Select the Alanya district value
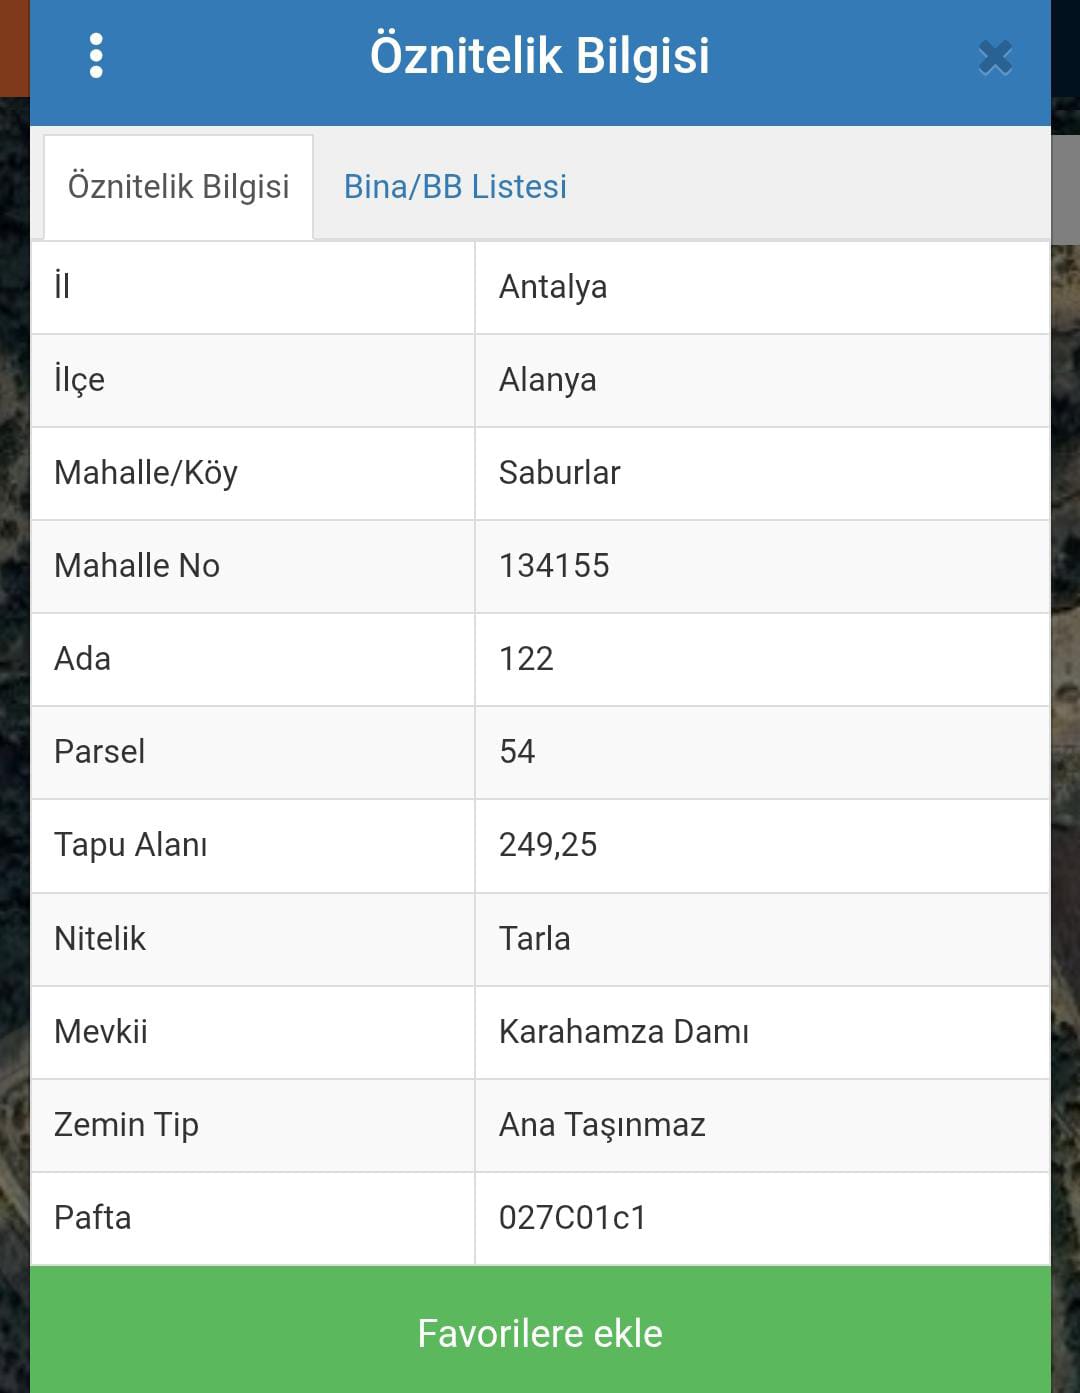This screenshot has width=1080, height=1393. 547,380
